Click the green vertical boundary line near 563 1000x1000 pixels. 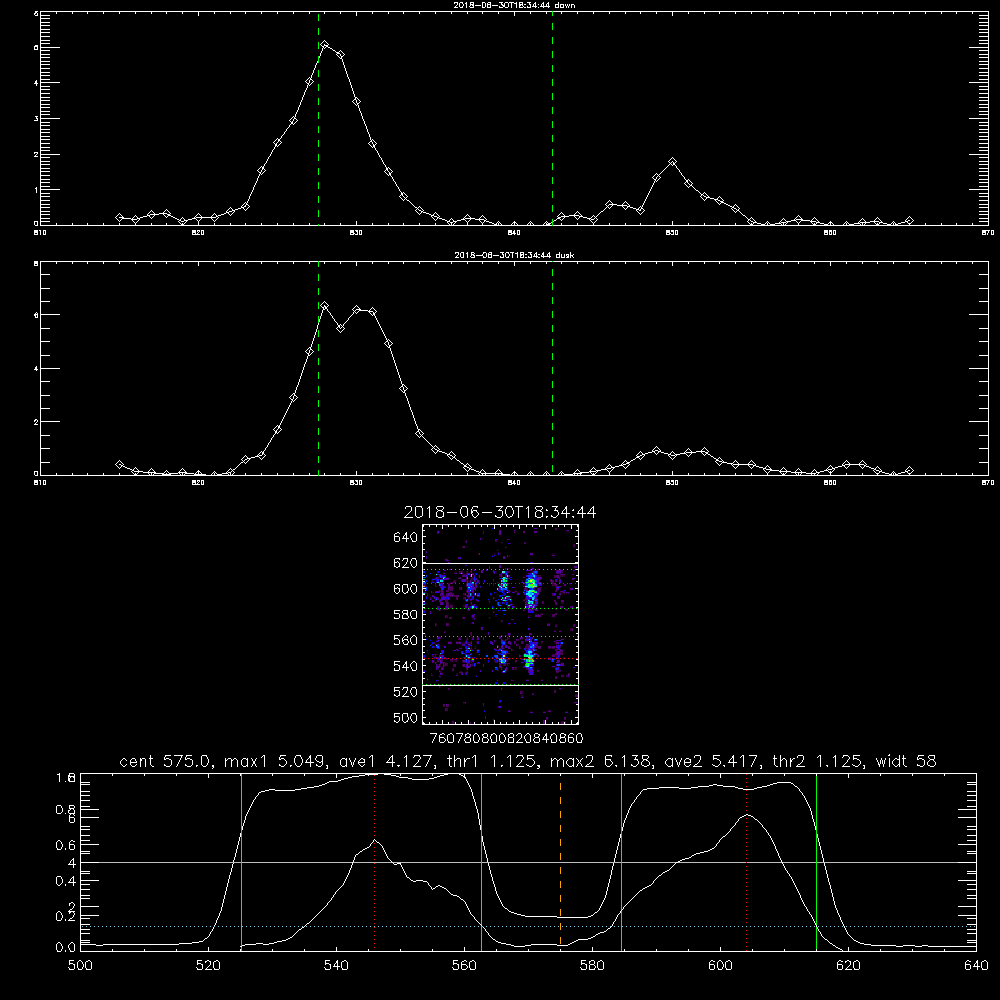[x=482, y=861]
